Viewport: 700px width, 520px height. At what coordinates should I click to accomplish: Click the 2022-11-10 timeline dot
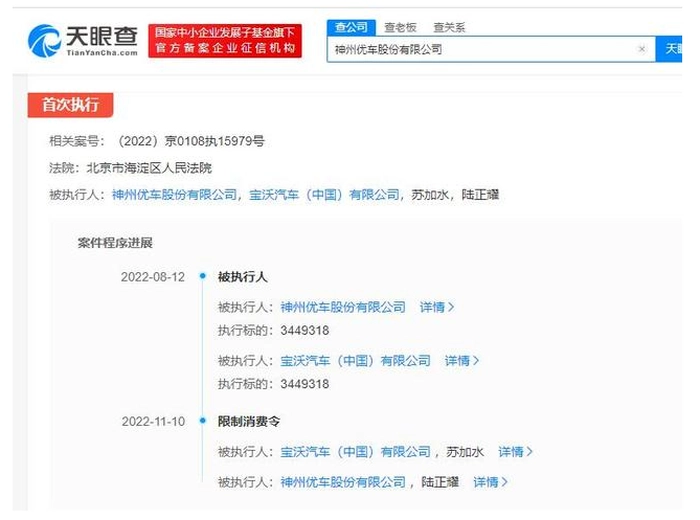pyautogui.click(x=202, y=422)
